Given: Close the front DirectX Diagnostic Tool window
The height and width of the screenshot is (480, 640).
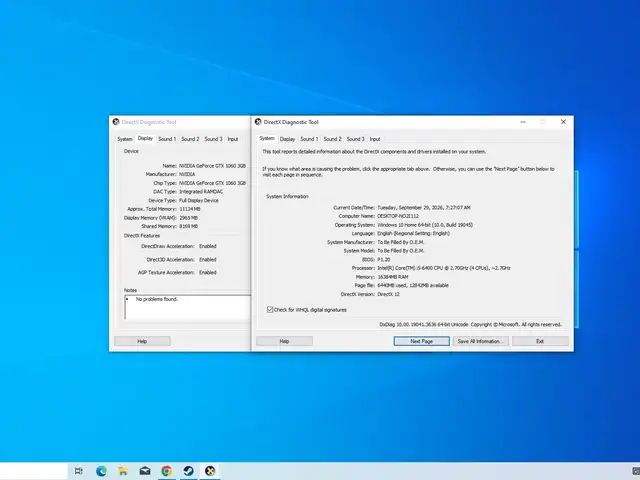Looking at the screenshot, I should point(563,122).
